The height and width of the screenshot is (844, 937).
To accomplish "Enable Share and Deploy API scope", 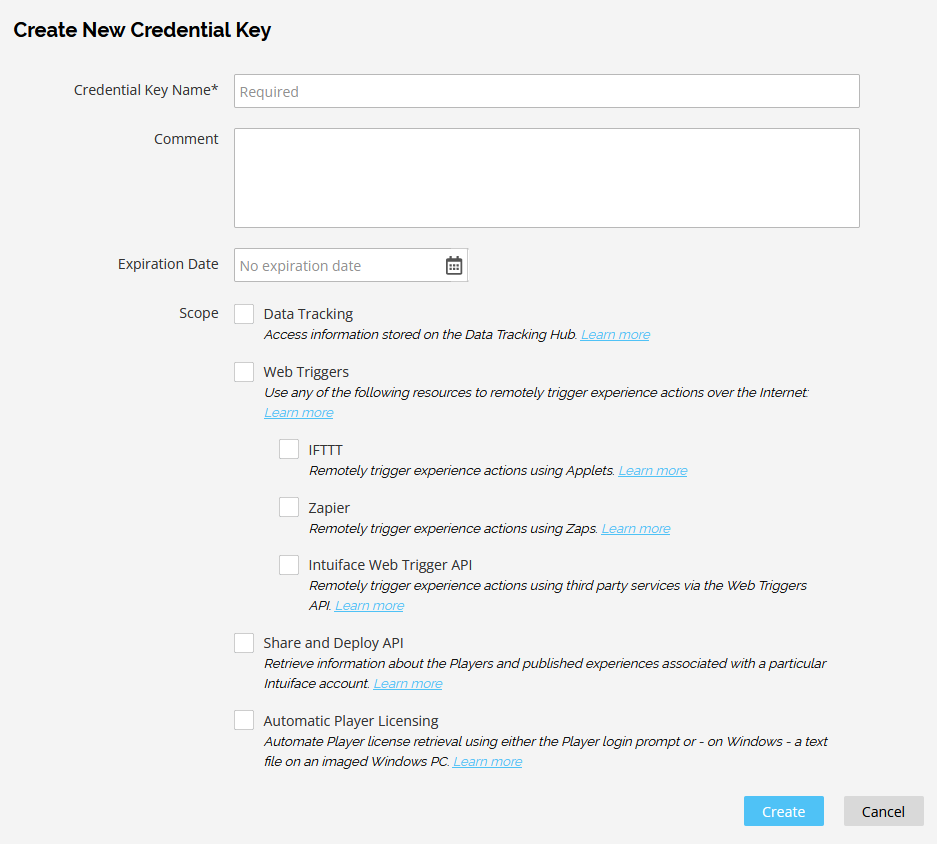I will point(244,643).
